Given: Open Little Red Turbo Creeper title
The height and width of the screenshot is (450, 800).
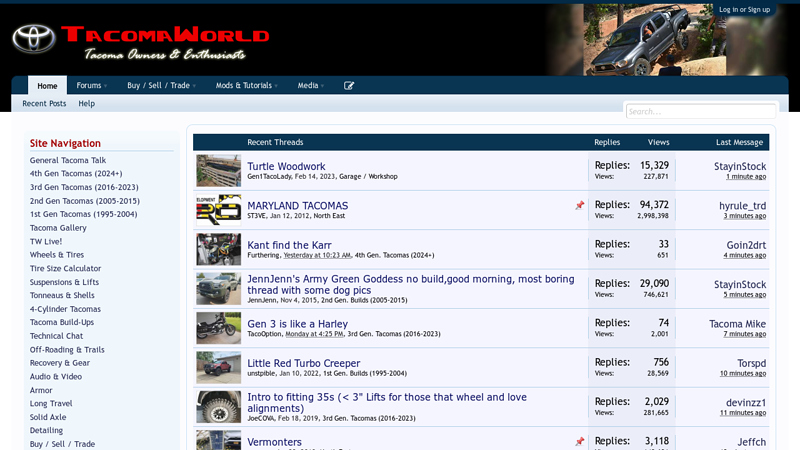Looking at the screenshot, I should pyautogui.click(x=304, y=363).
